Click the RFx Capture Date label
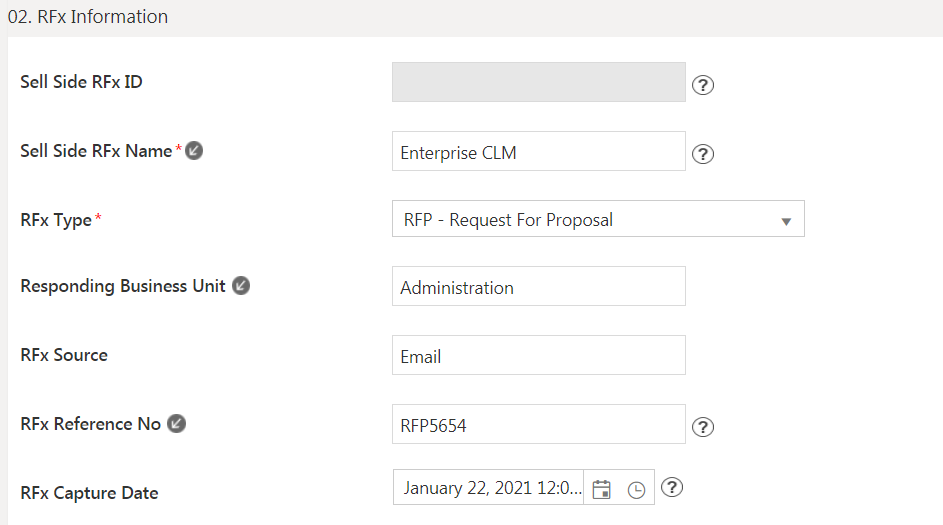The width and height of the screenshot is (943, 525). [x=89, y=492]
